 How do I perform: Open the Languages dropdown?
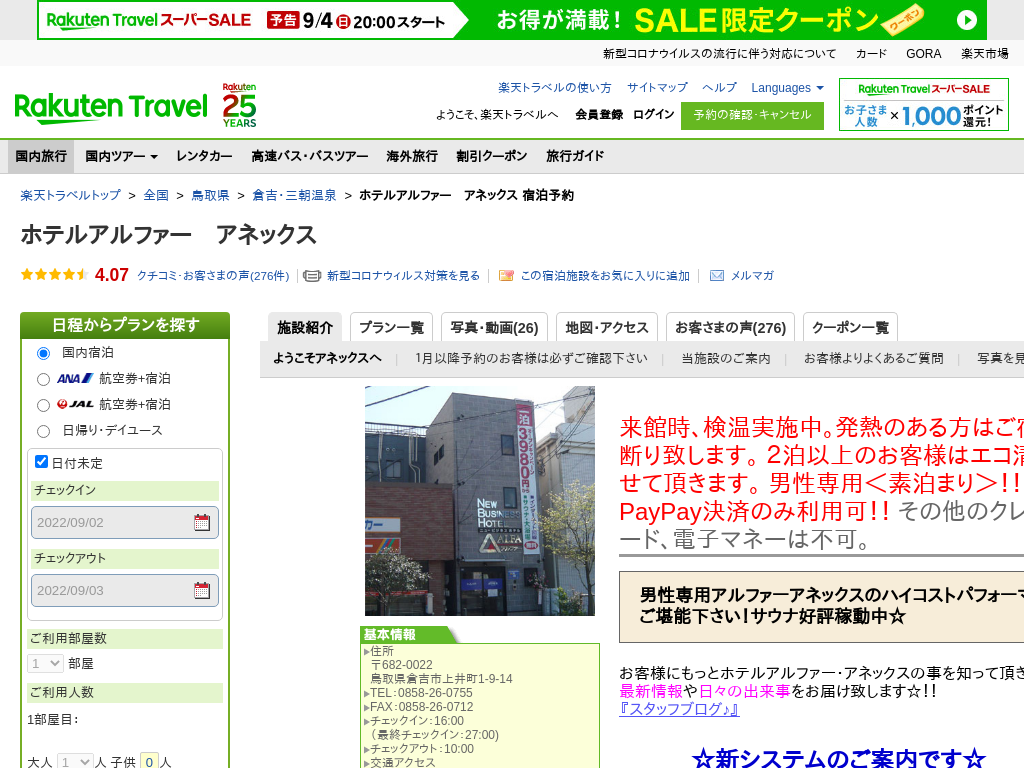(788, 88)
